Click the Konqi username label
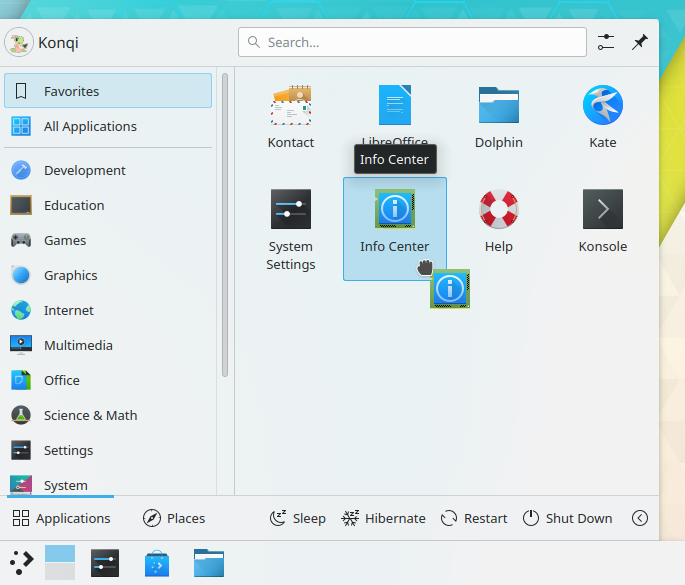The height and width of the screenshot is (585, 685). click(x=58, y=42)
